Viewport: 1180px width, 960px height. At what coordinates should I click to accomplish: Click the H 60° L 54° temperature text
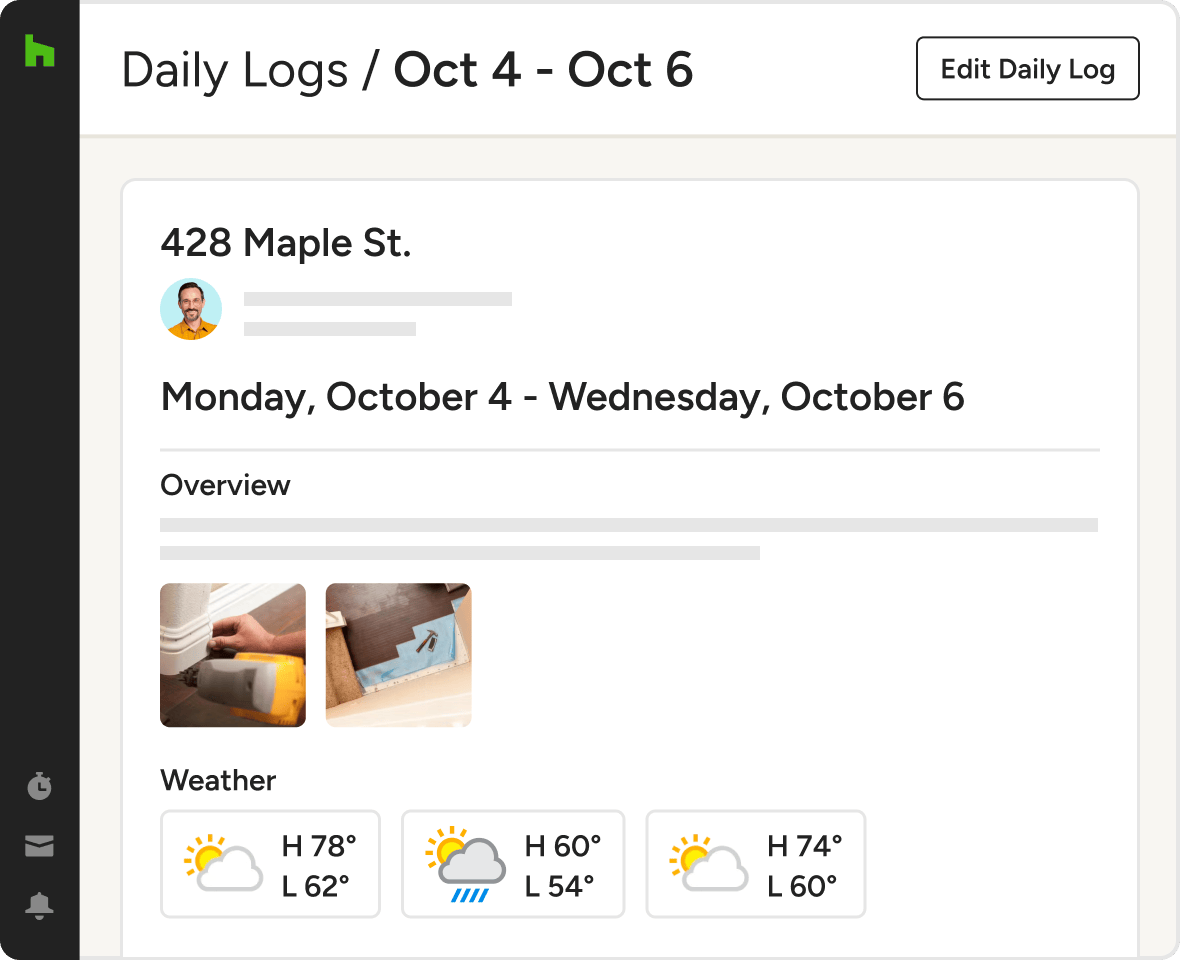(x=562, y=866)
